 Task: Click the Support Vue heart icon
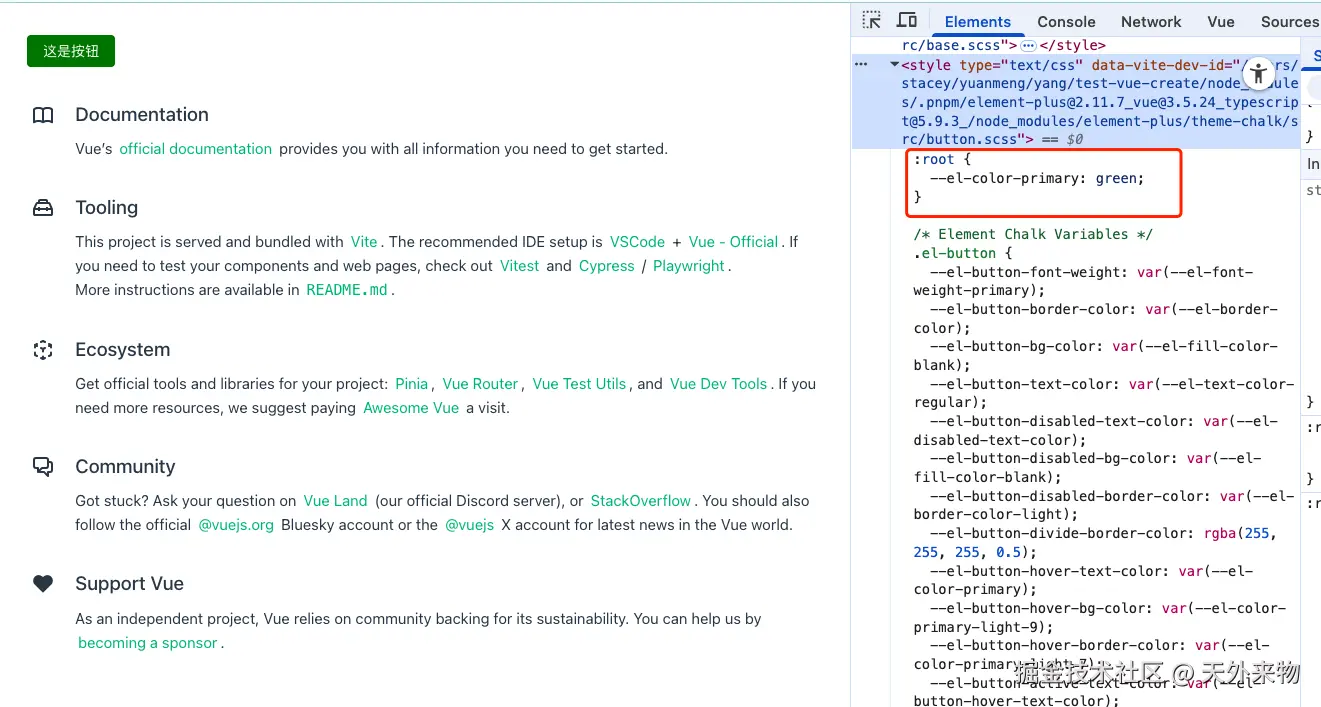tap(43, 584)
